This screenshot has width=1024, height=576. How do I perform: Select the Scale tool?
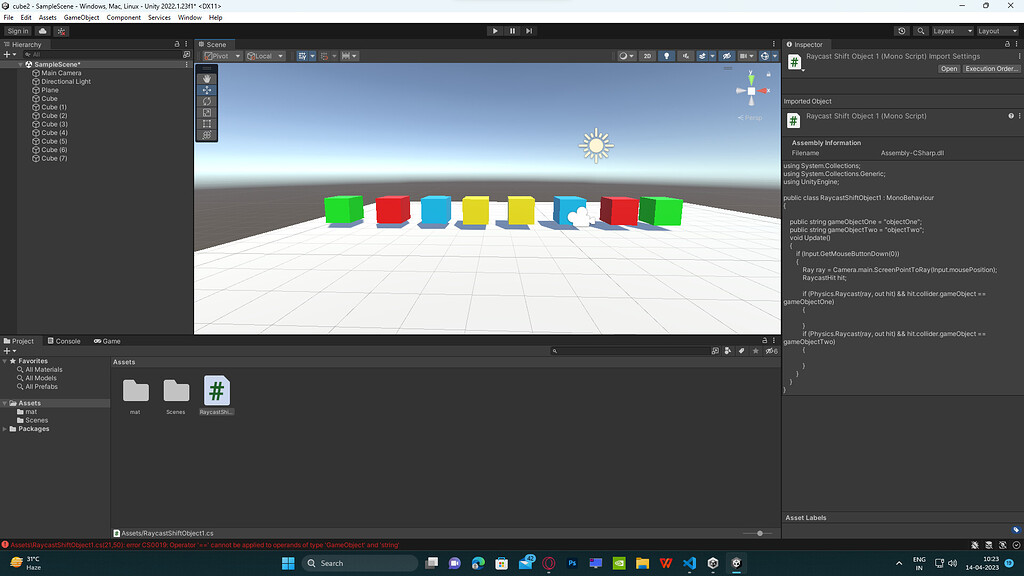click(206, 112)
